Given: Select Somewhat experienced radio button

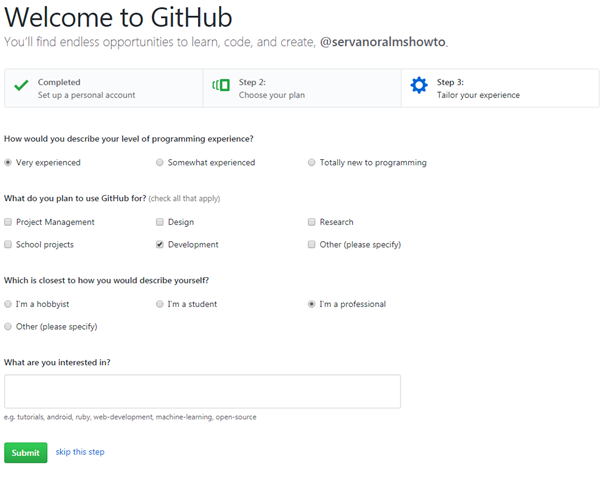Looking at the screenshot, I should 159,162.
